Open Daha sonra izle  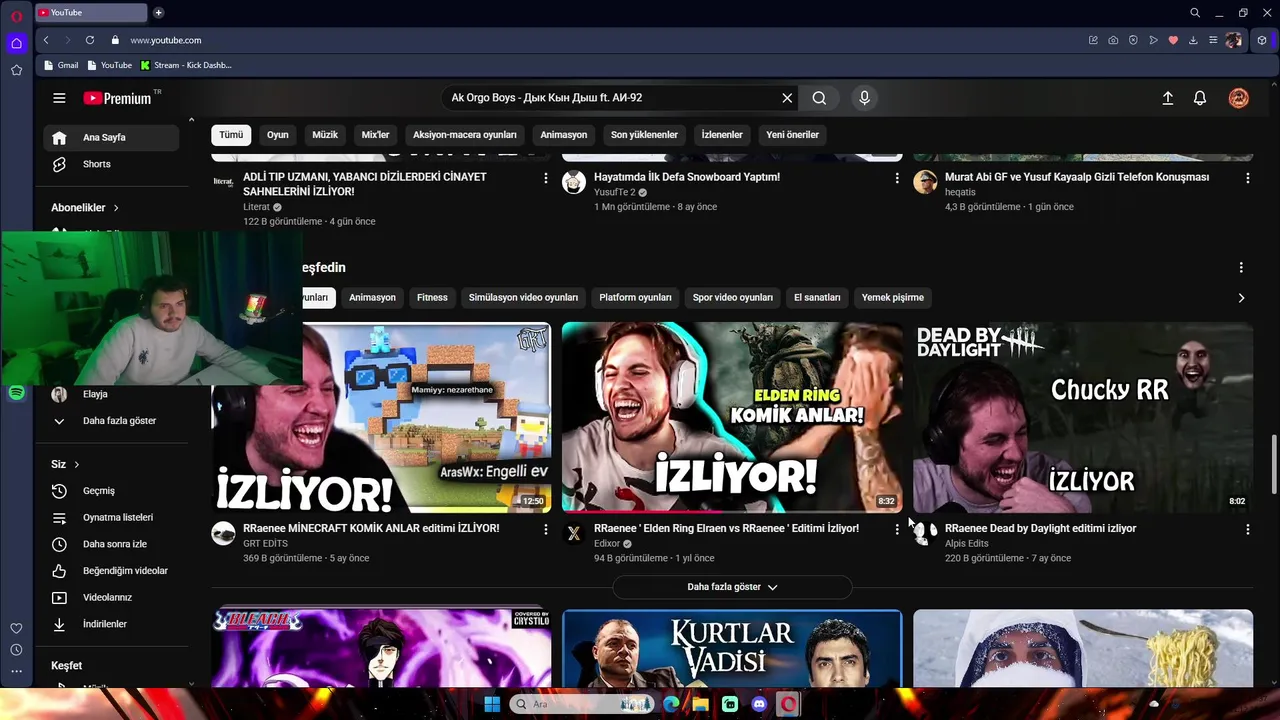[x=111, y=544]
